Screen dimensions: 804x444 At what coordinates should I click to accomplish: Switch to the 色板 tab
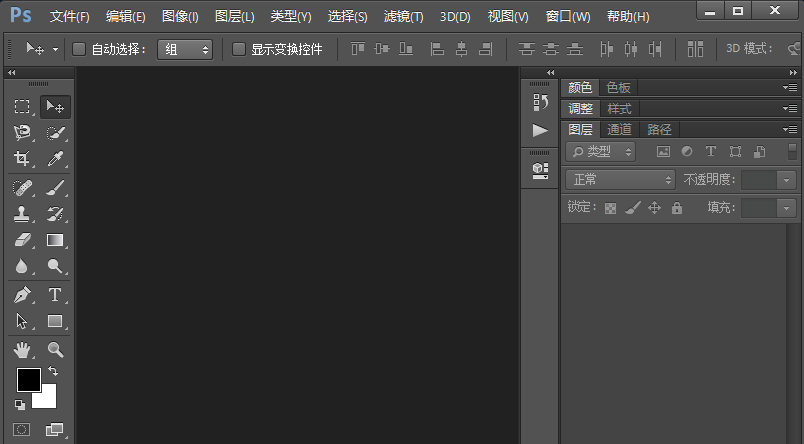click(618, 88)
